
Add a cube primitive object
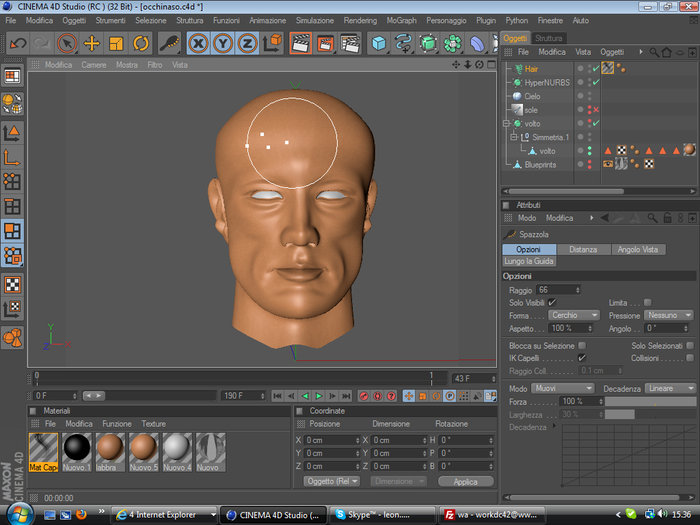pos(379,44)
